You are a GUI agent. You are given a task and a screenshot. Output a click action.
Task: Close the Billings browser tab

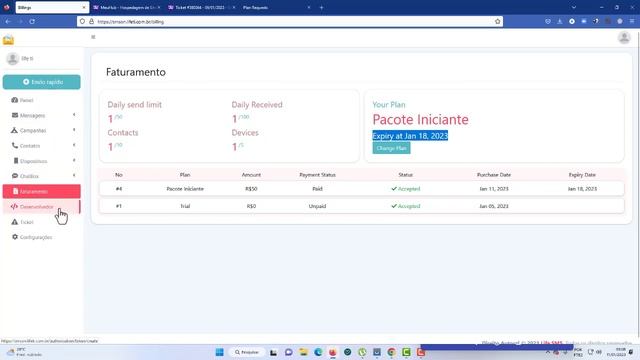pyautogui.click(x=84, y=7)
